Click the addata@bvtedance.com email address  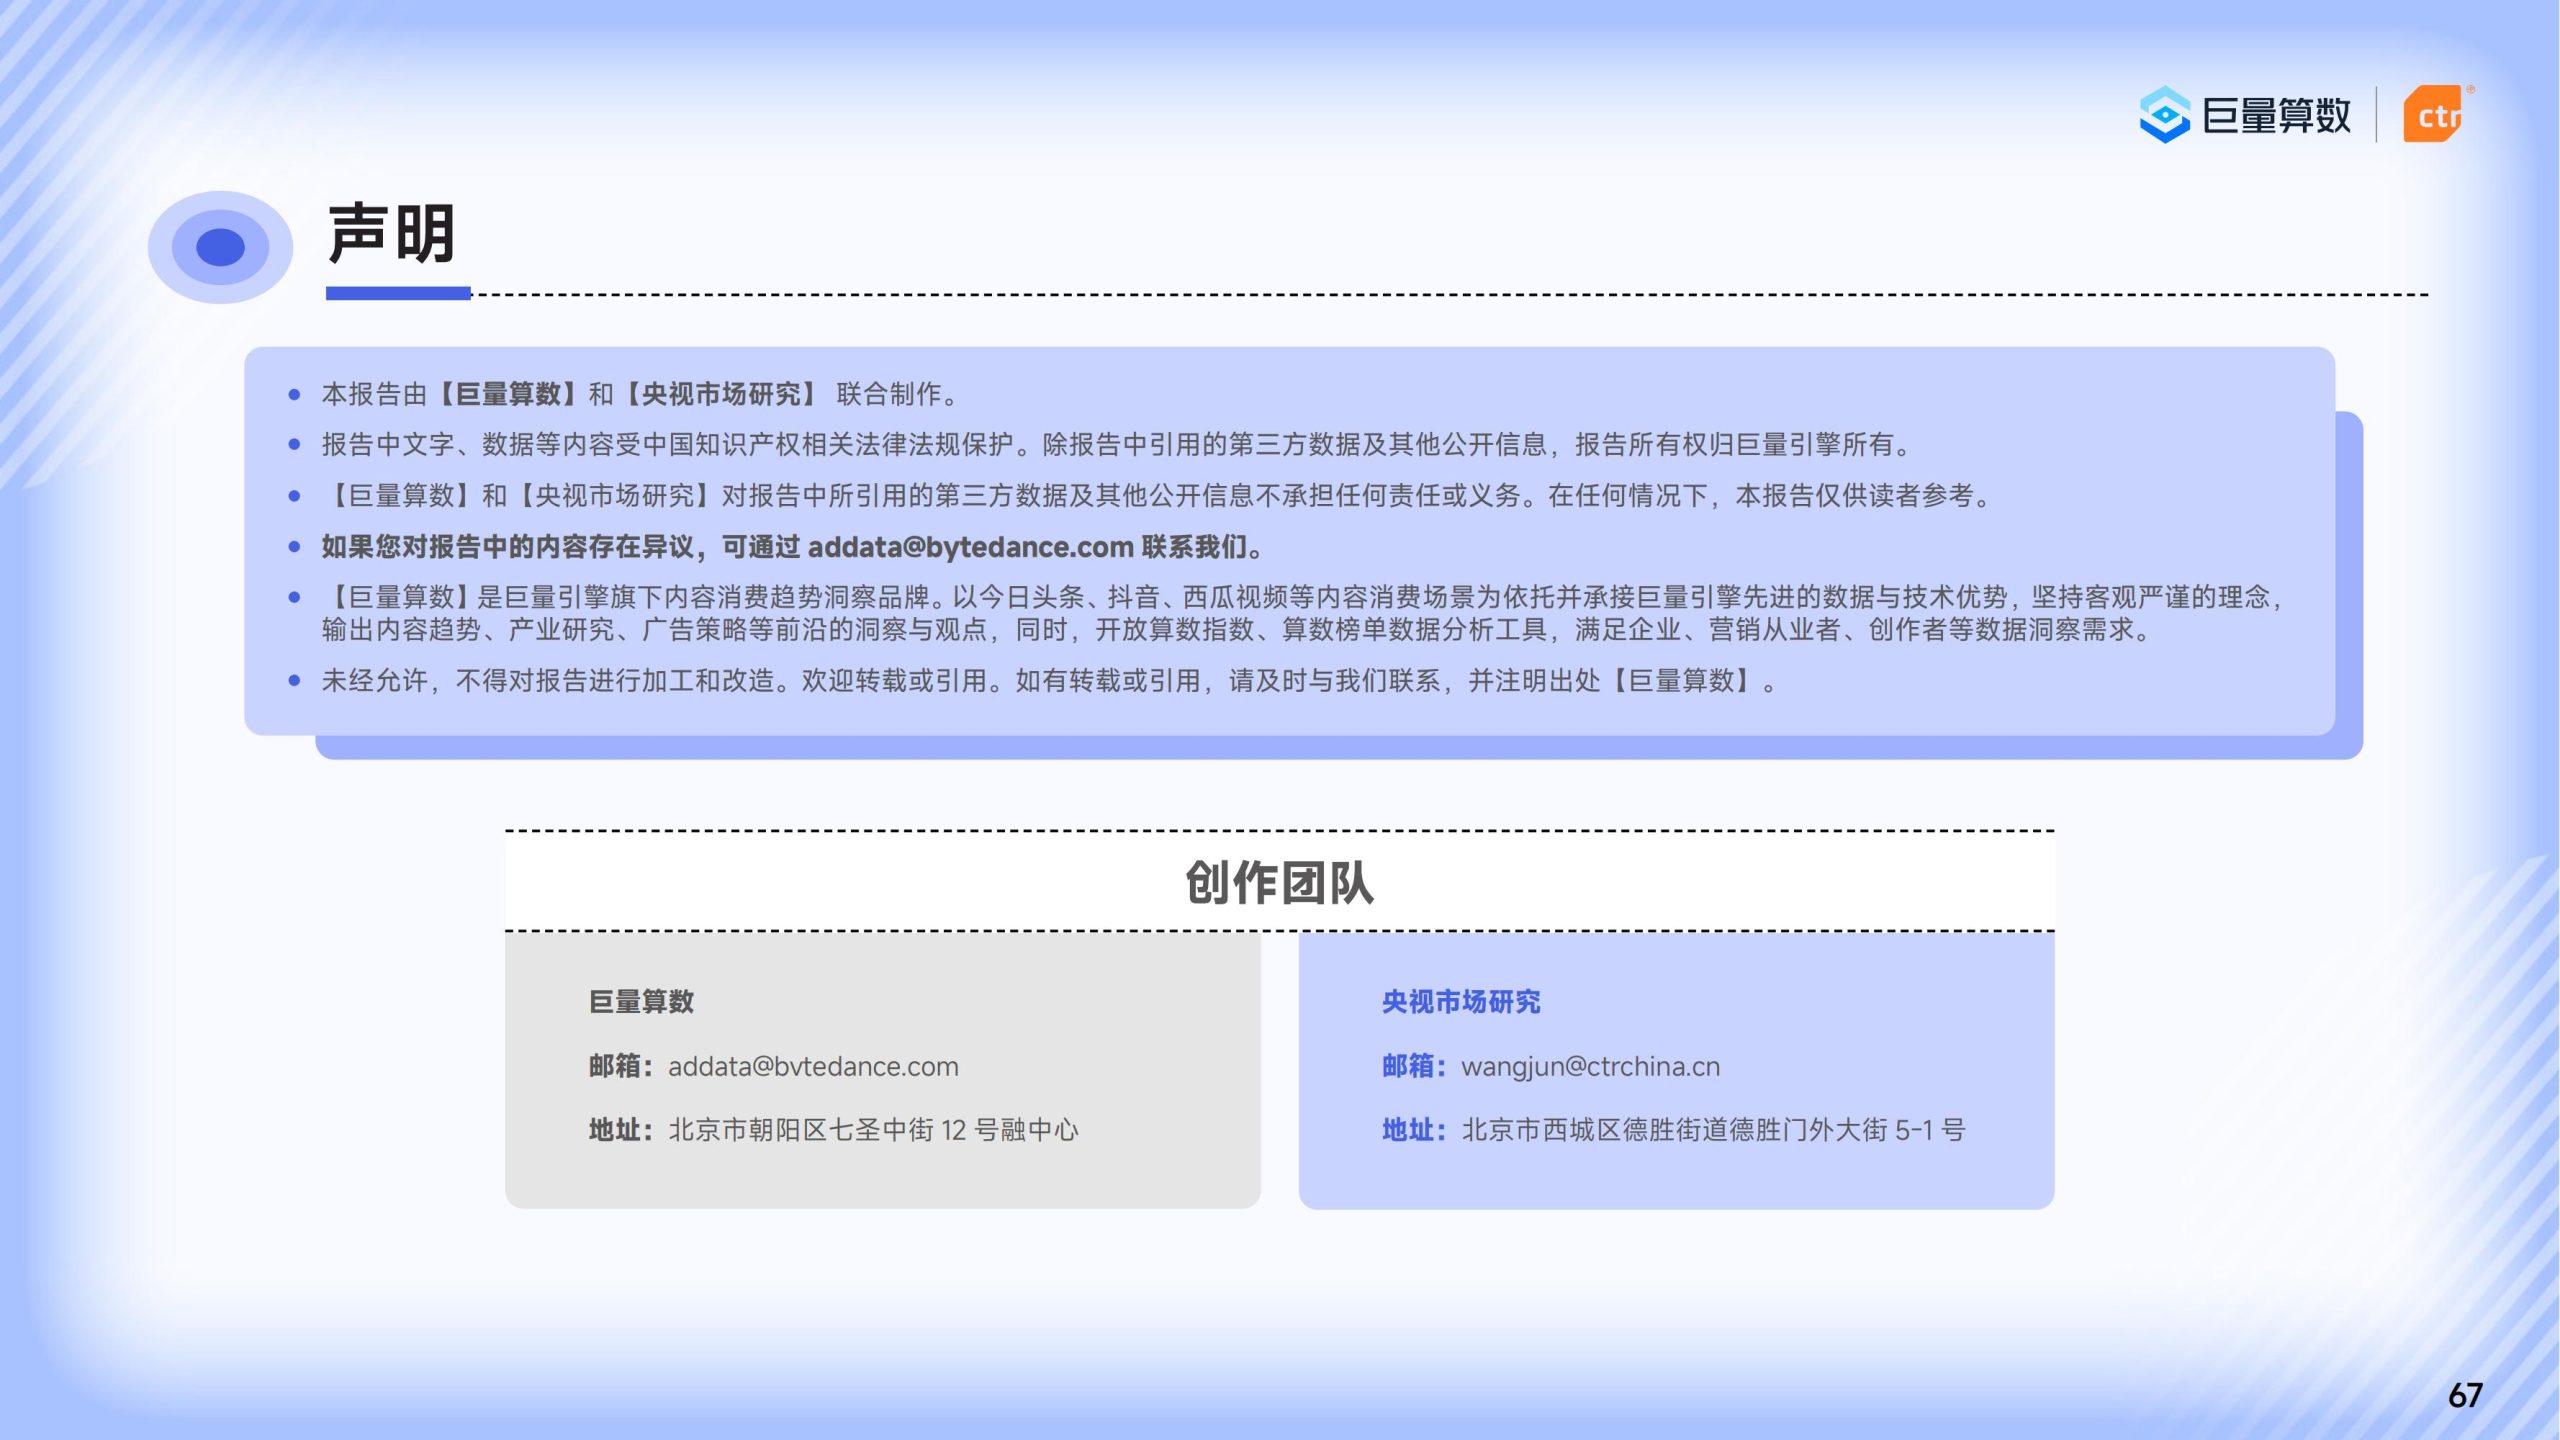812,1066
